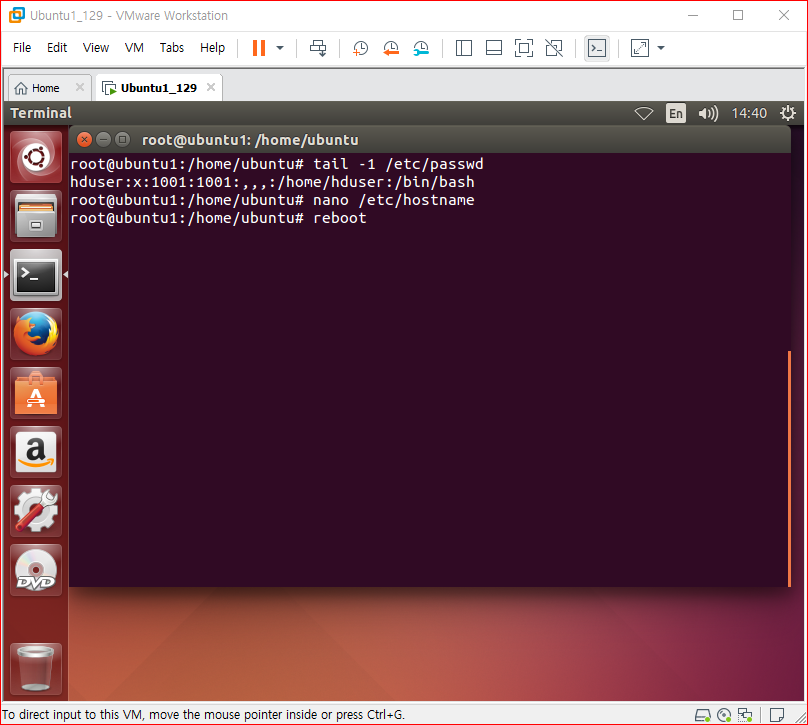Open the power options dropdown arrow
This screenshot has height=725, width=808.
coord(280,48)
